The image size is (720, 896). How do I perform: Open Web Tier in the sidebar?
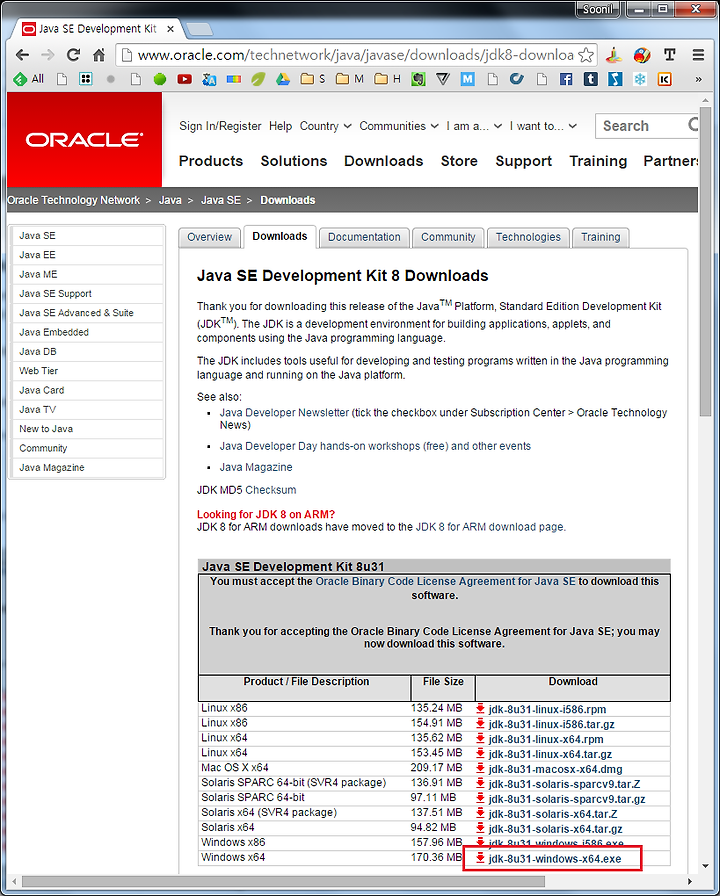[89, 371]
